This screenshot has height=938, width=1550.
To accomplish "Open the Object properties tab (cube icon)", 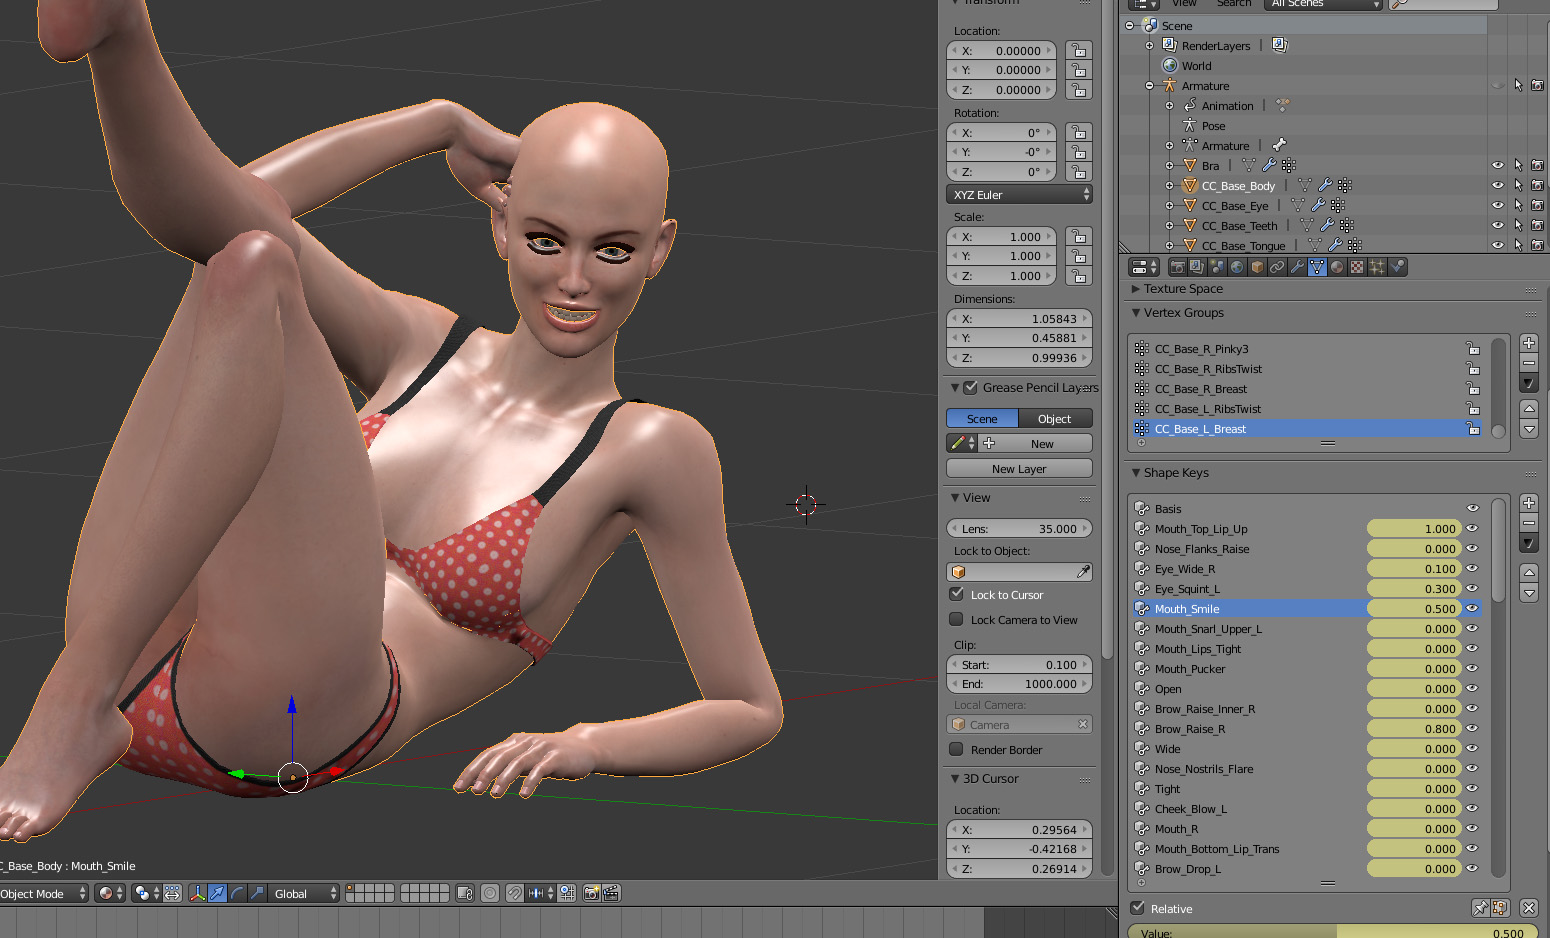I will pos(1257,267).
